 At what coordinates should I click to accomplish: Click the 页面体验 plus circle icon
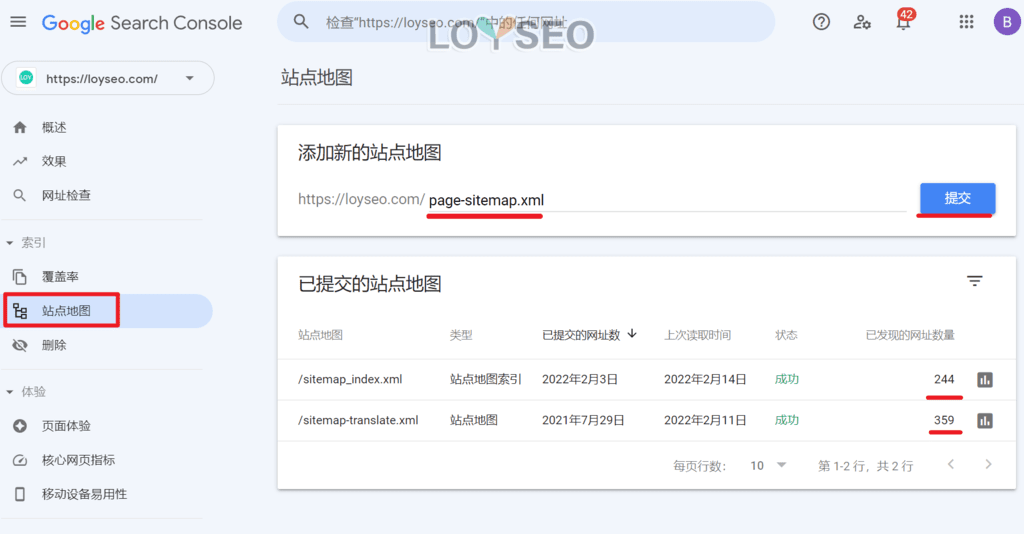[20, 426]
